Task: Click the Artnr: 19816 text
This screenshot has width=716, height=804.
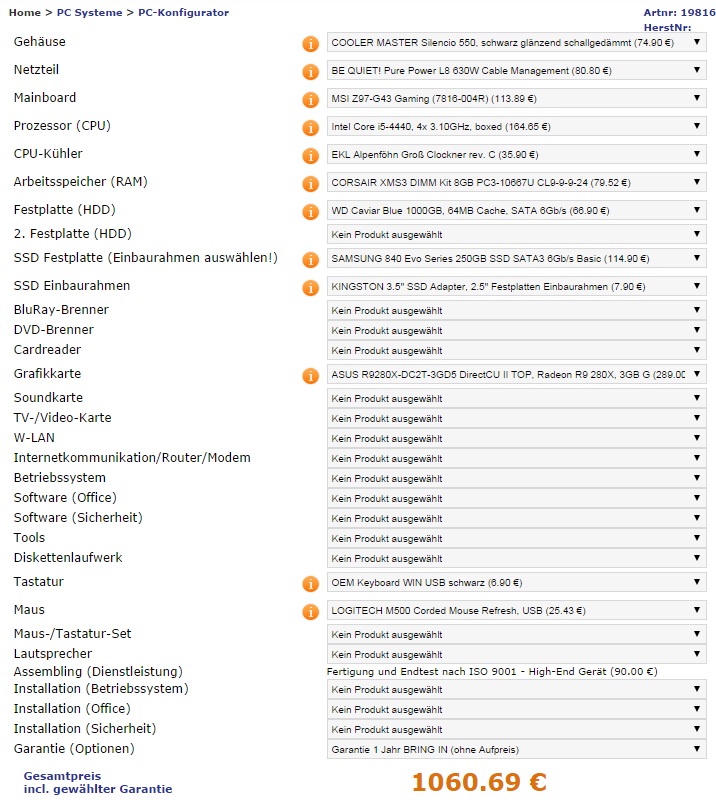Action: [x=680, y=12]
